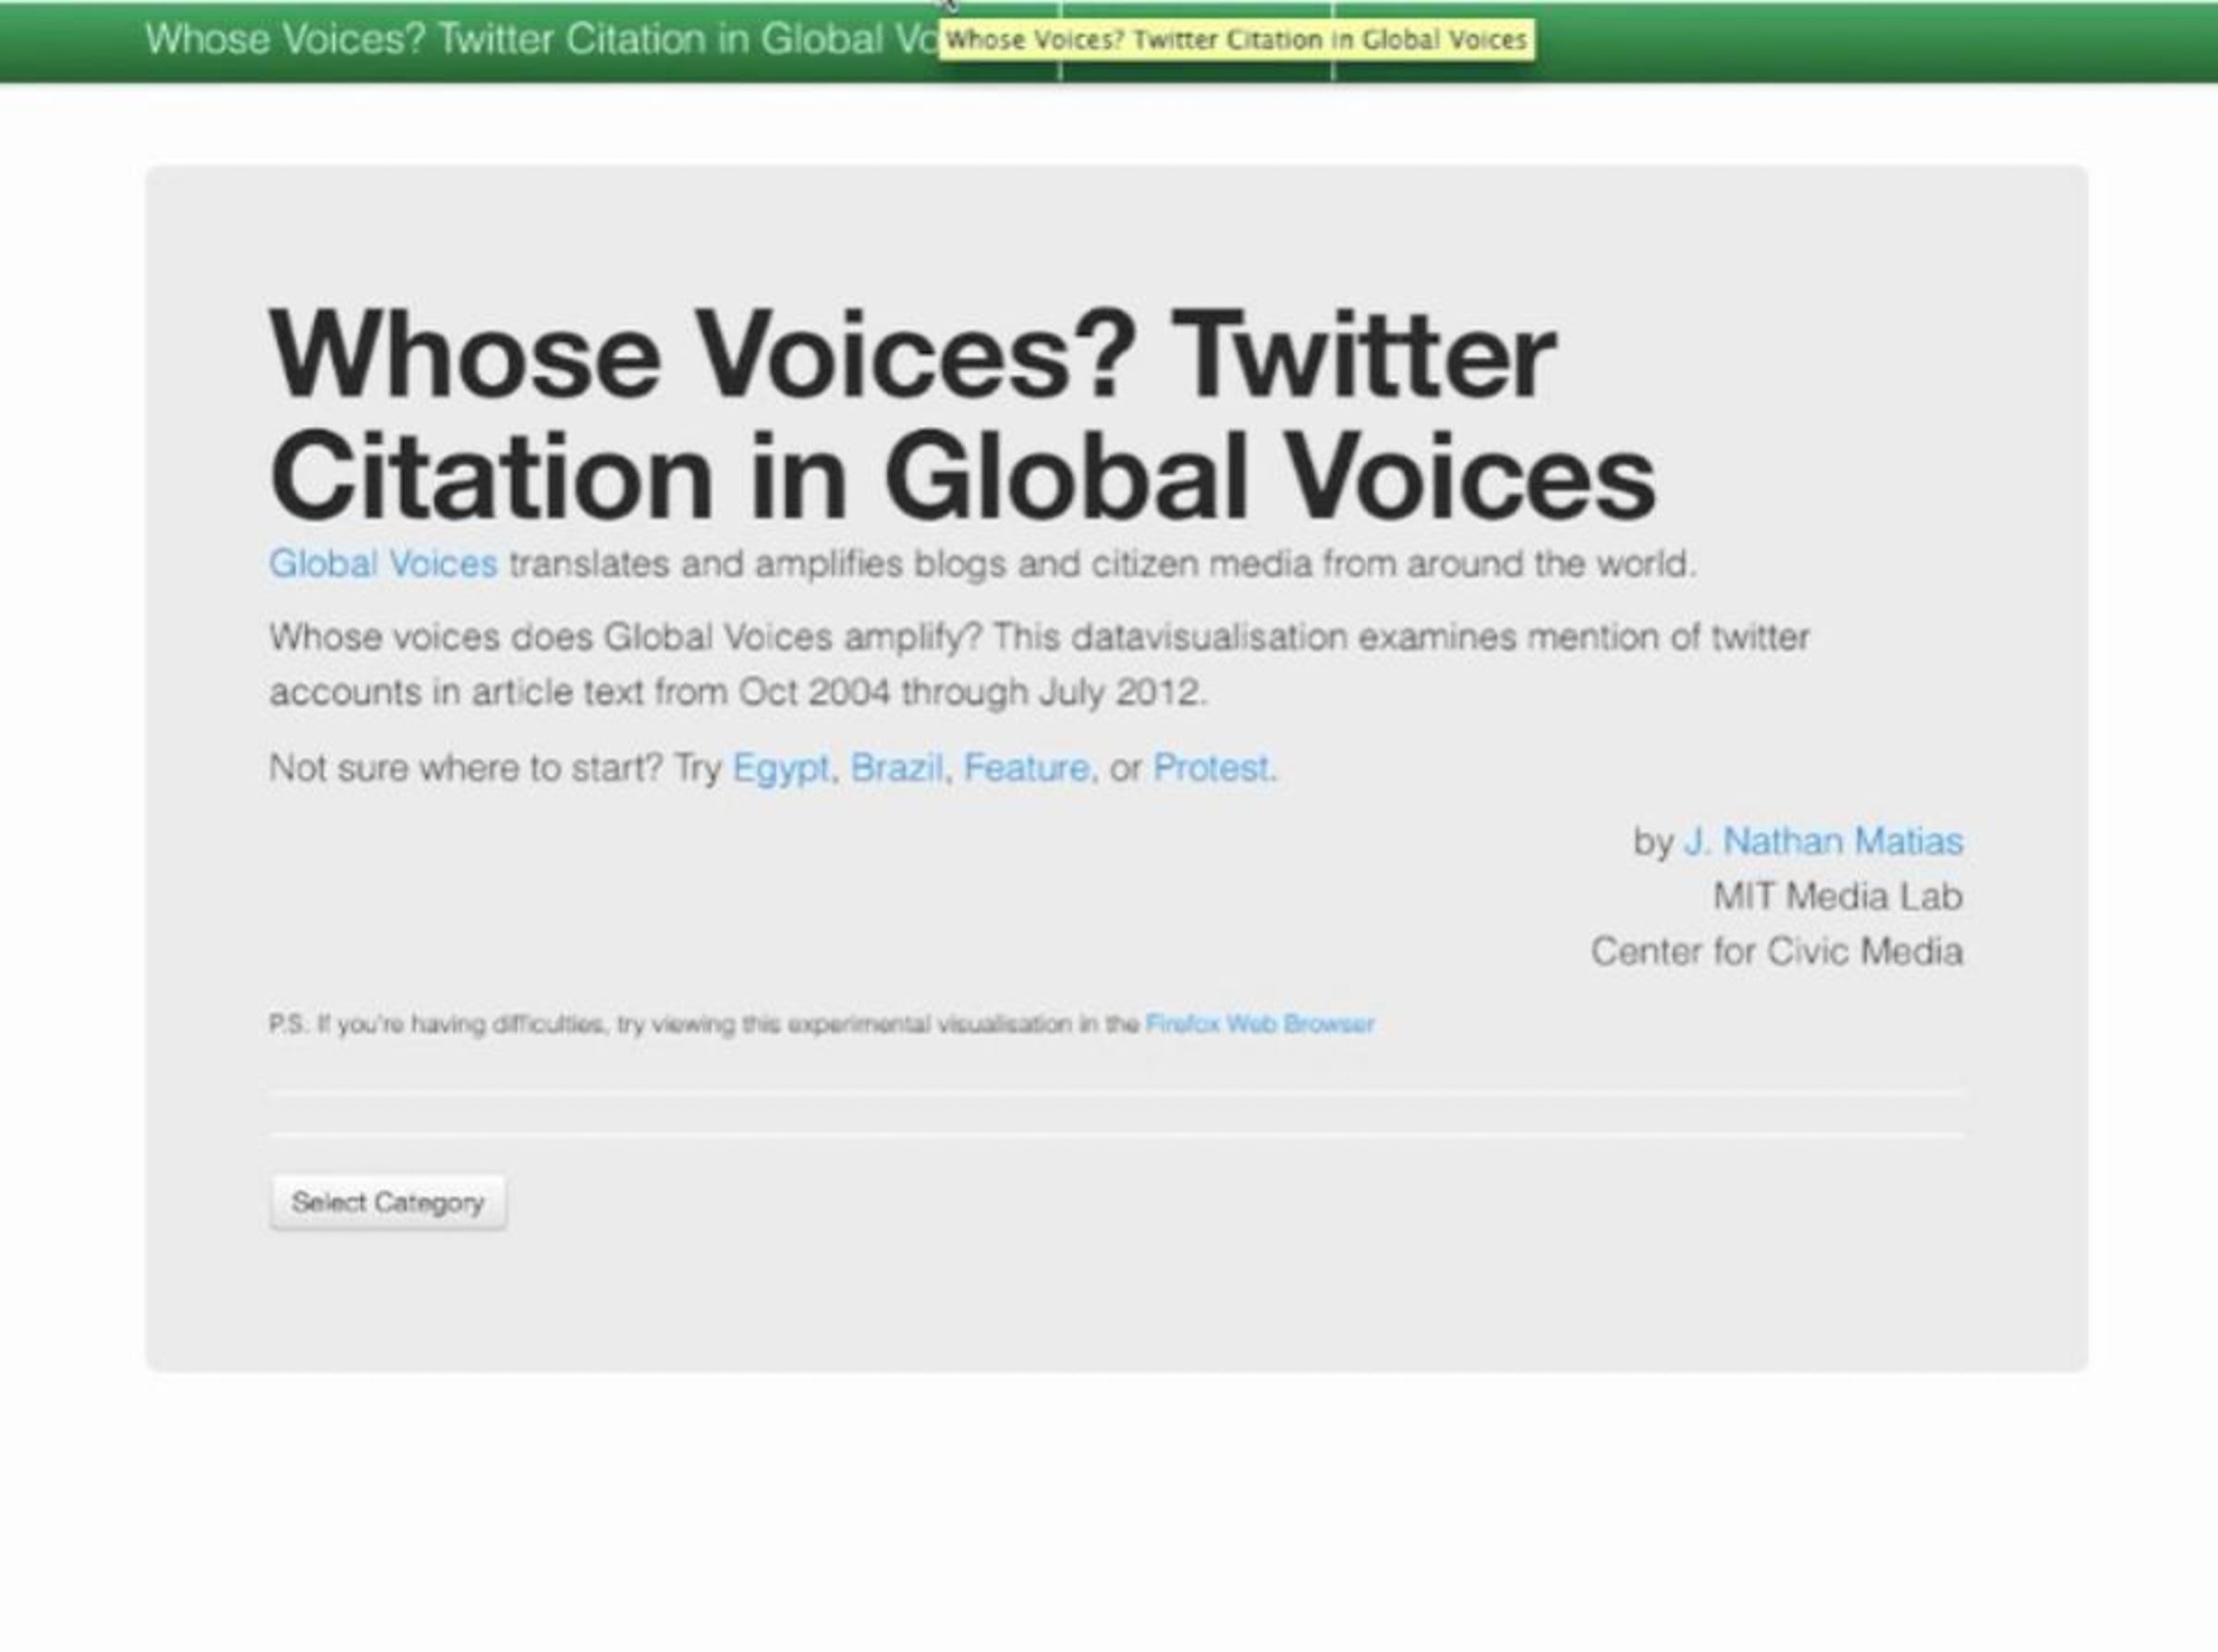Click the main heading 'Whose Voices? Twitter Citation'
The image size is (2218, 1652).
click(962, 413)
